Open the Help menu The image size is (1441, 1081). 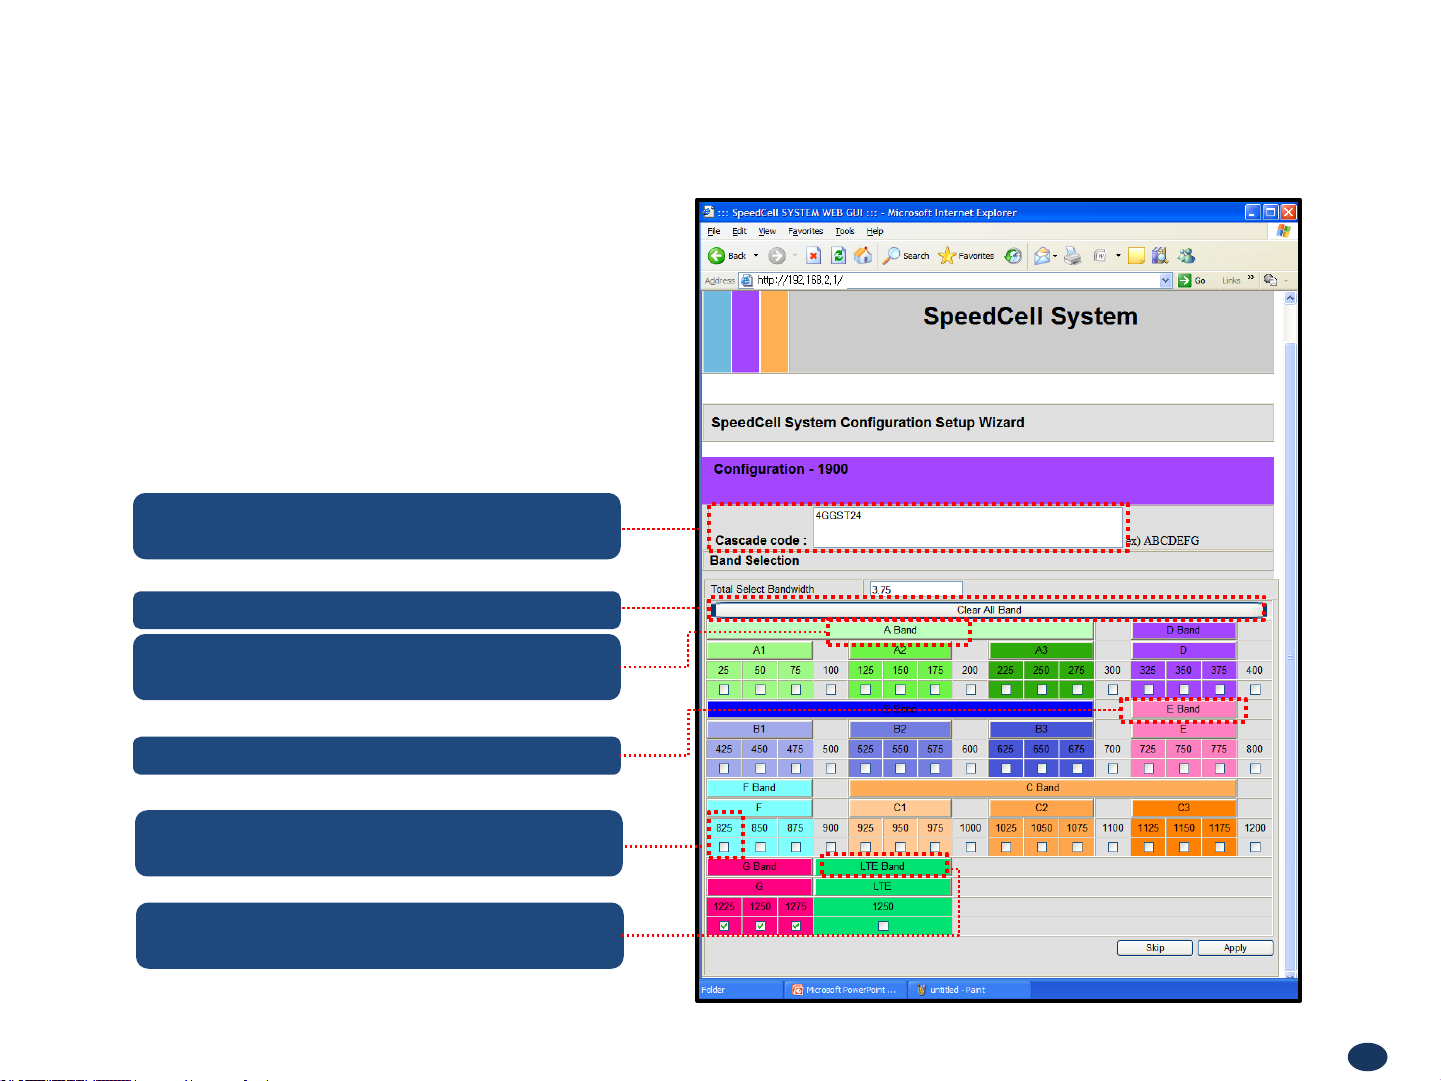click(875, 231)
